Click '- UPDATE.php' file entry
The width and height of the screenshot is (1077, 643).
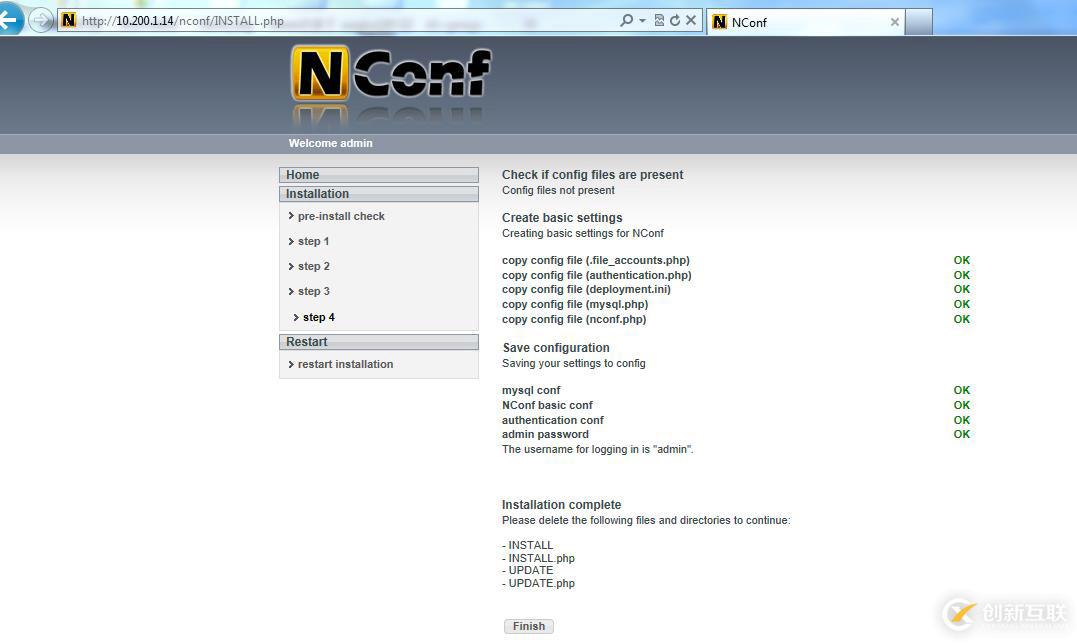click(538, 583)
